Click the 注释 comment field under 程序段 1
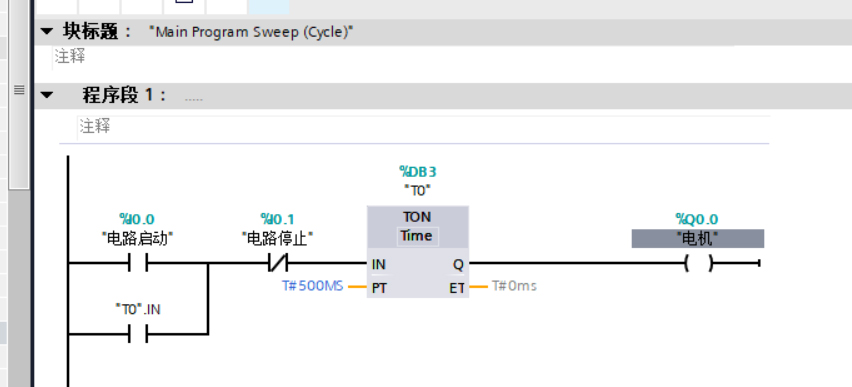852x387 pixels. (424, 127)
